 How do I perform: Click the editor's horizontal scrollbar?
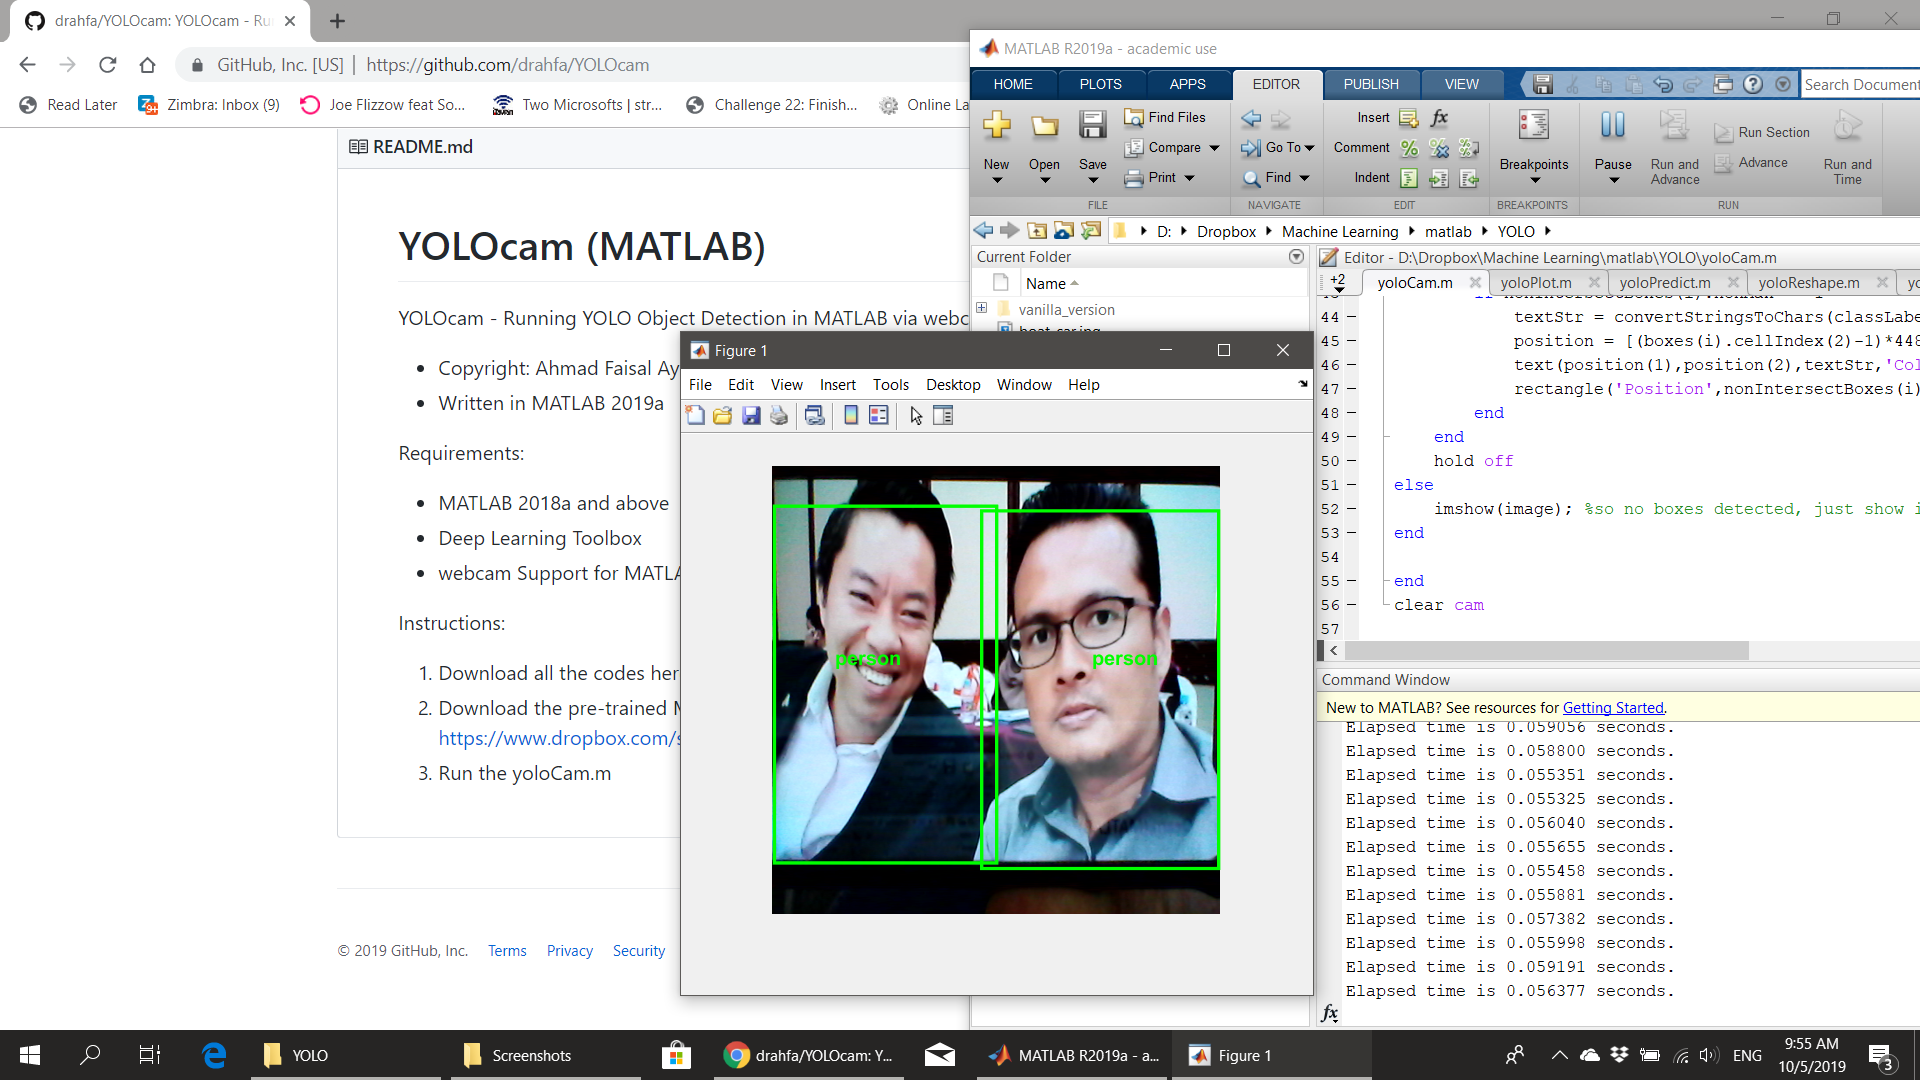pos(1545,651)
